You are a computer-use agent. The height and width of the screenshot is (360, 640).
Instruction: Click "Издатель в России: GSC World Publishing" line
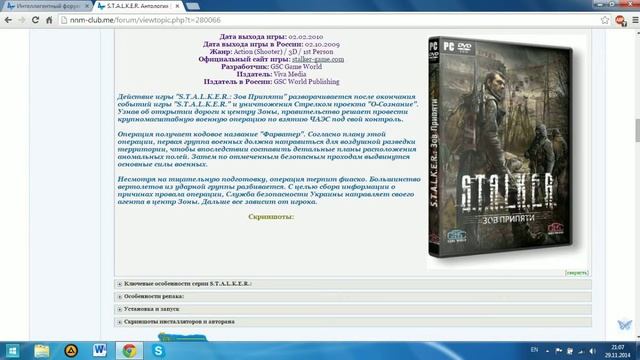[271, 82]
